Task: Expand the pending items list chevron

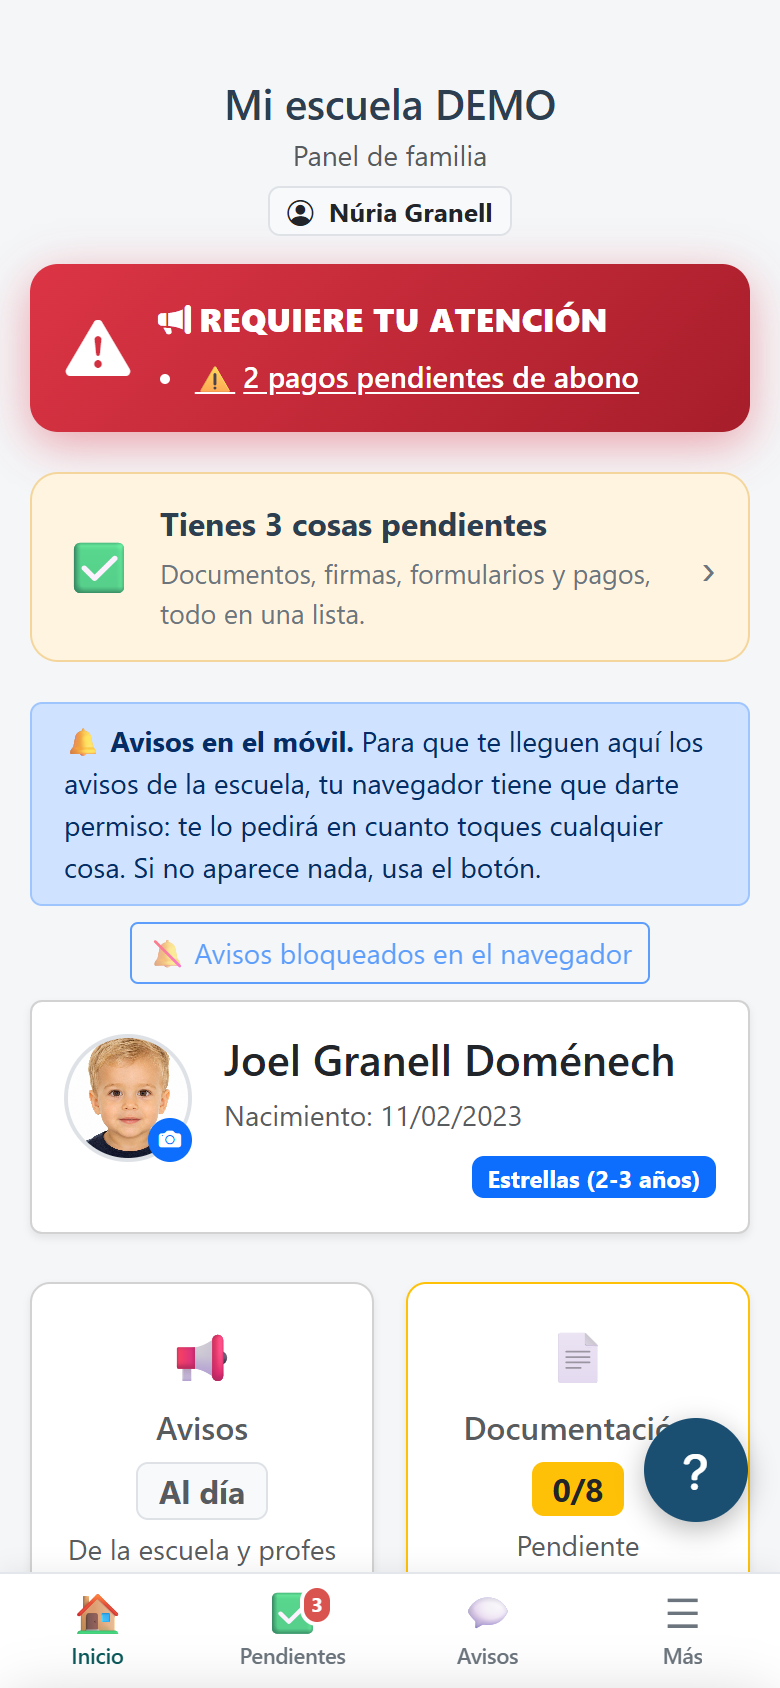Action: (708, 573)
